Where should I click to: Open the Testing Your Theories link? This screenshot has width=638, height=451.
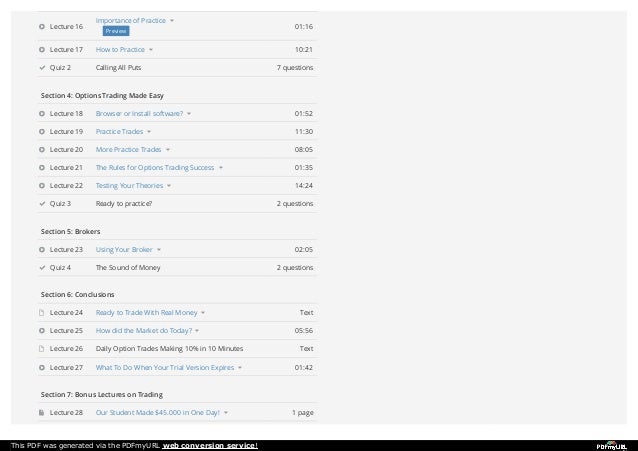pos(129,186)
